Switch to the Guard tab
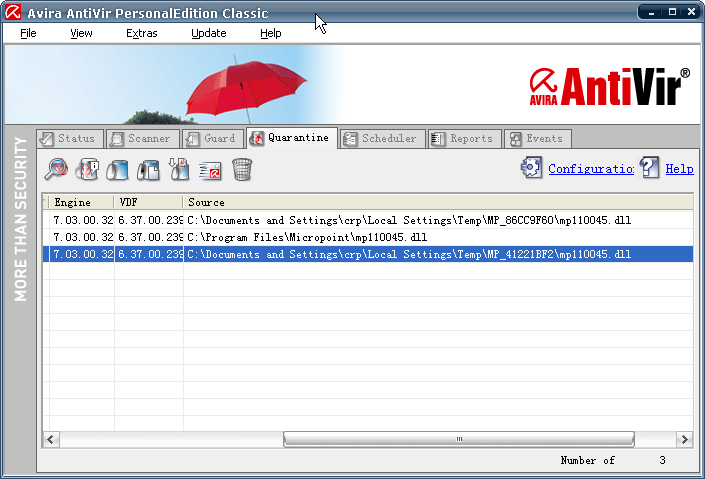 pyautogui.click(x=213, y=139)
